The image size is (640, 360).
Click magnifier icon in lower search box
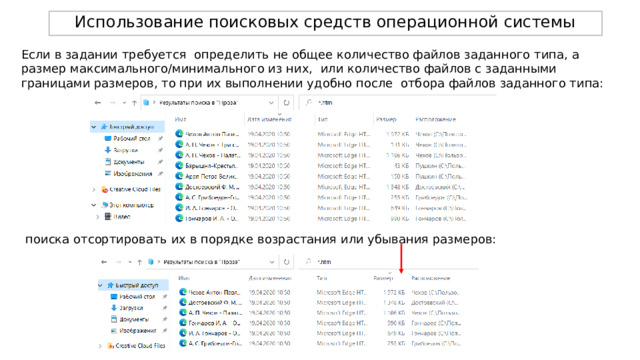pyautogui.click(x=309, y=261)
